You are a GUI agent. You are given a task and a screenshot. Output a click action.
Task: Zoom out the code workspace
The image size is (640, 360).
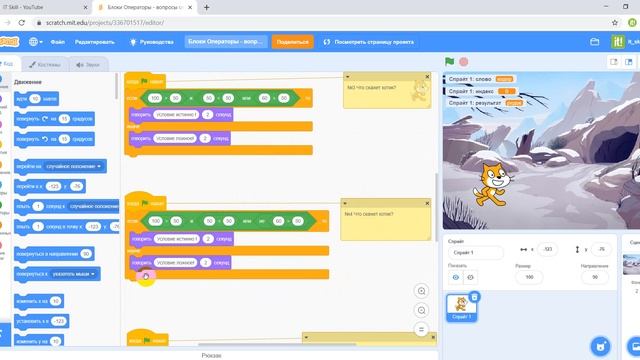click(421, 310)
